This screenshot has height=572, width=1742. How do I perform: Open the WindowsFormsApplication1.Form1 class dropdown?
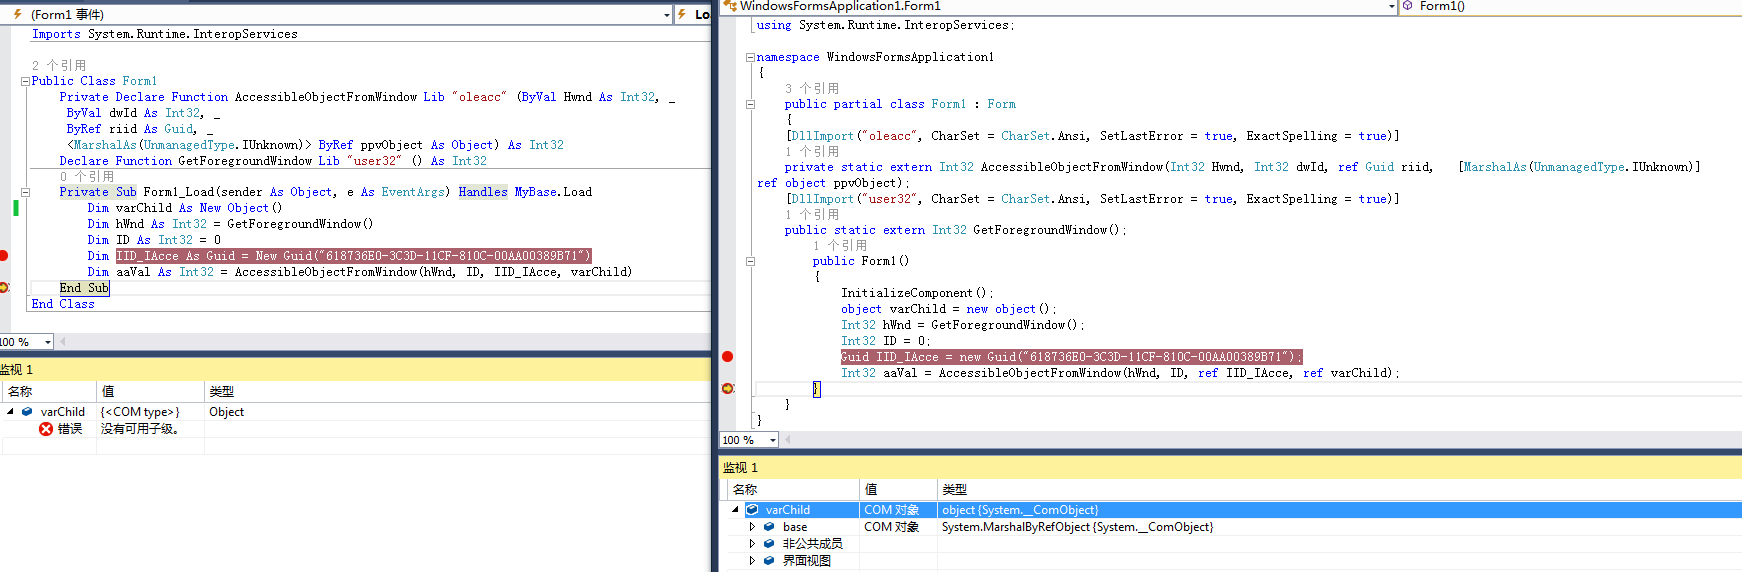tap(1392, 6)
